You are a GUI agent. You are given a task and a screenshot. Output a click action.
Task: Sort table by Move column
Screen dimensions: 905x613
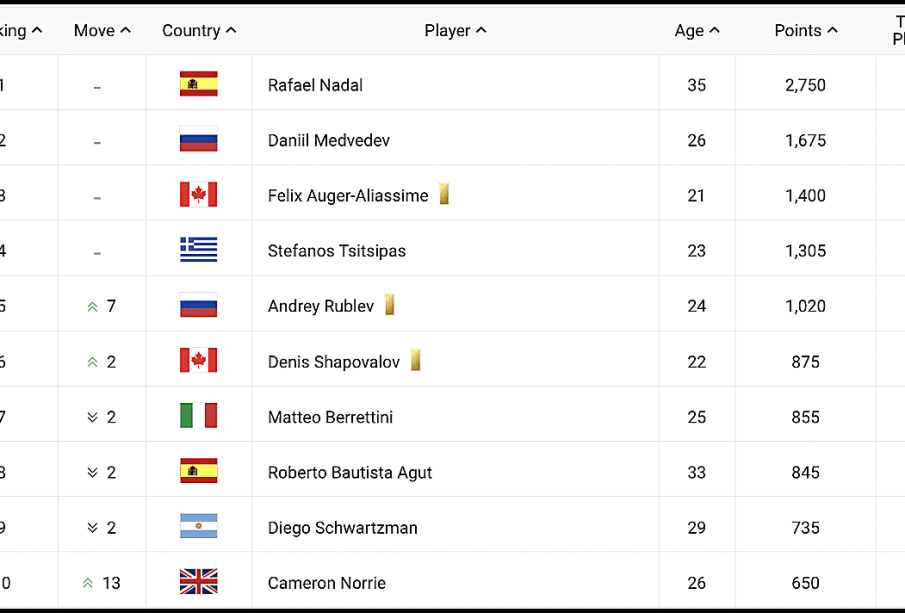102,31
